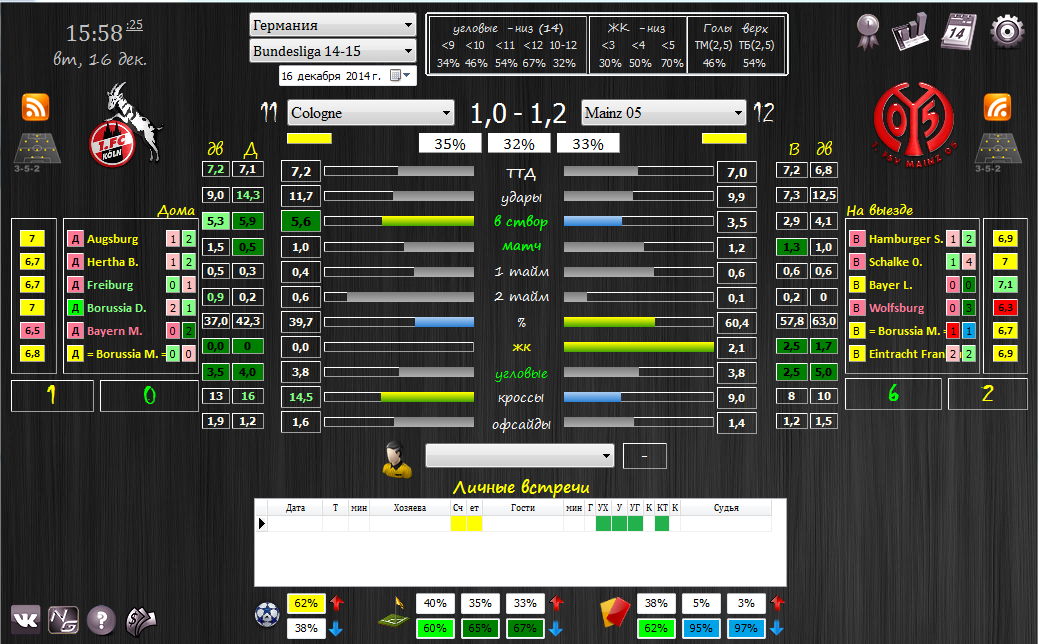Click the 1. FC Köln club logo

click(126, 126)
